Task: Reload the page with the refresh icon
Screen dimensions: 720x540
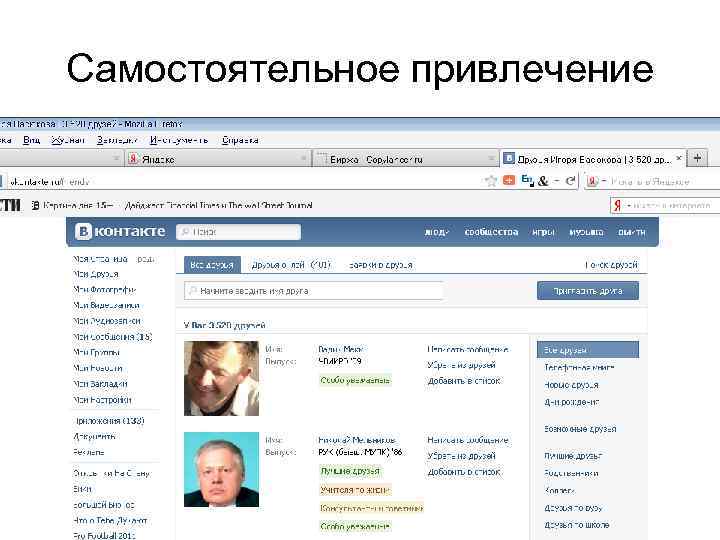Action: 570,181
